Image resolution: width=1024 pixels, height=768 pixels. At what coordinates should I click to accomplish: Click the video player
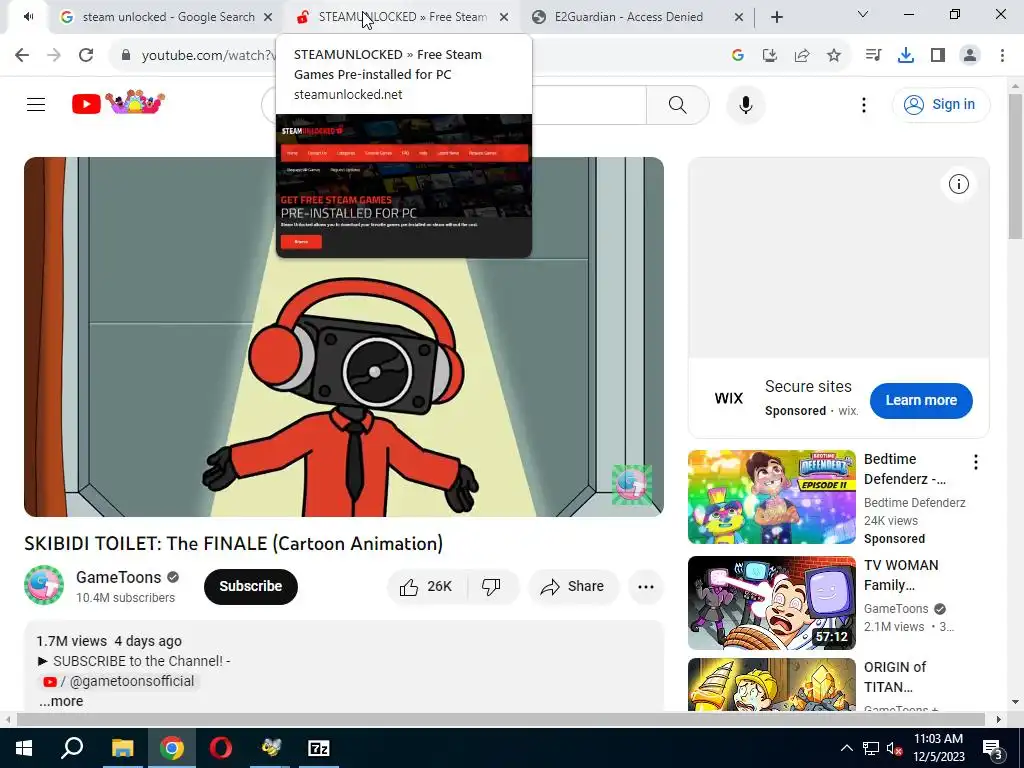(344, 336)
